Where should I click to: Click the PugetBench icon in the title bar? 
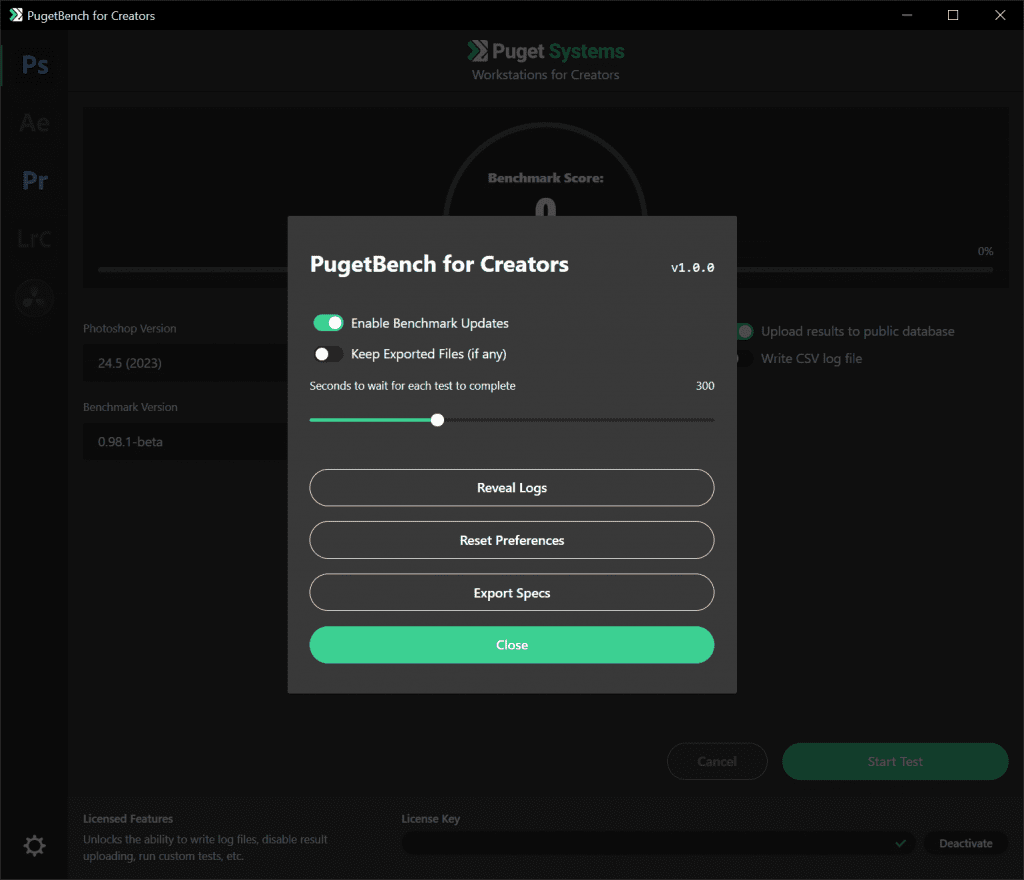14,15
